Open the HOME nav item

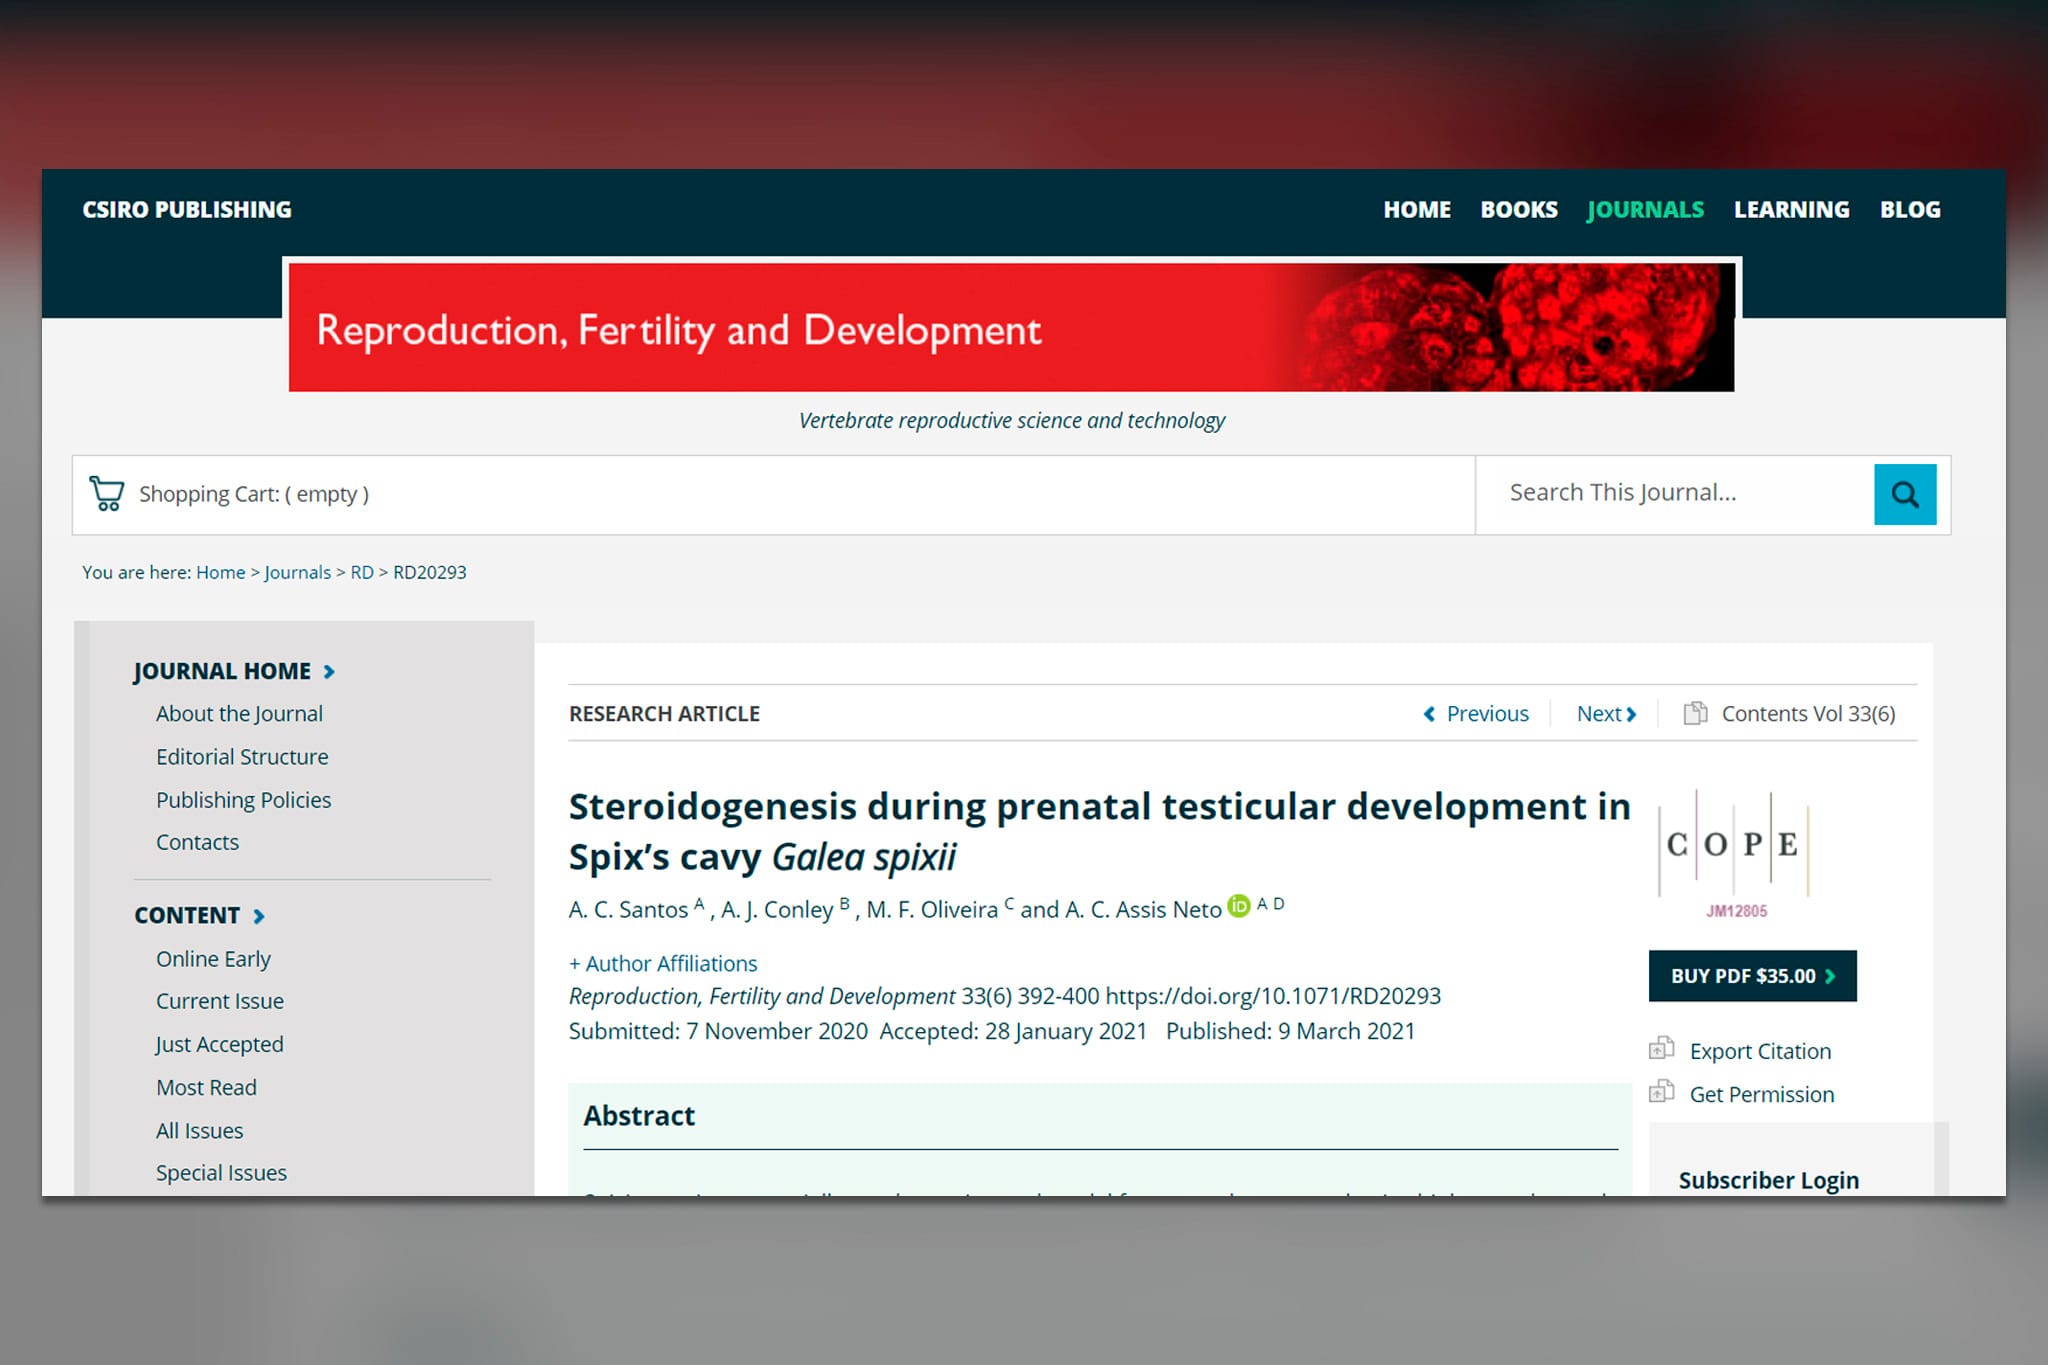point(1417,210)
